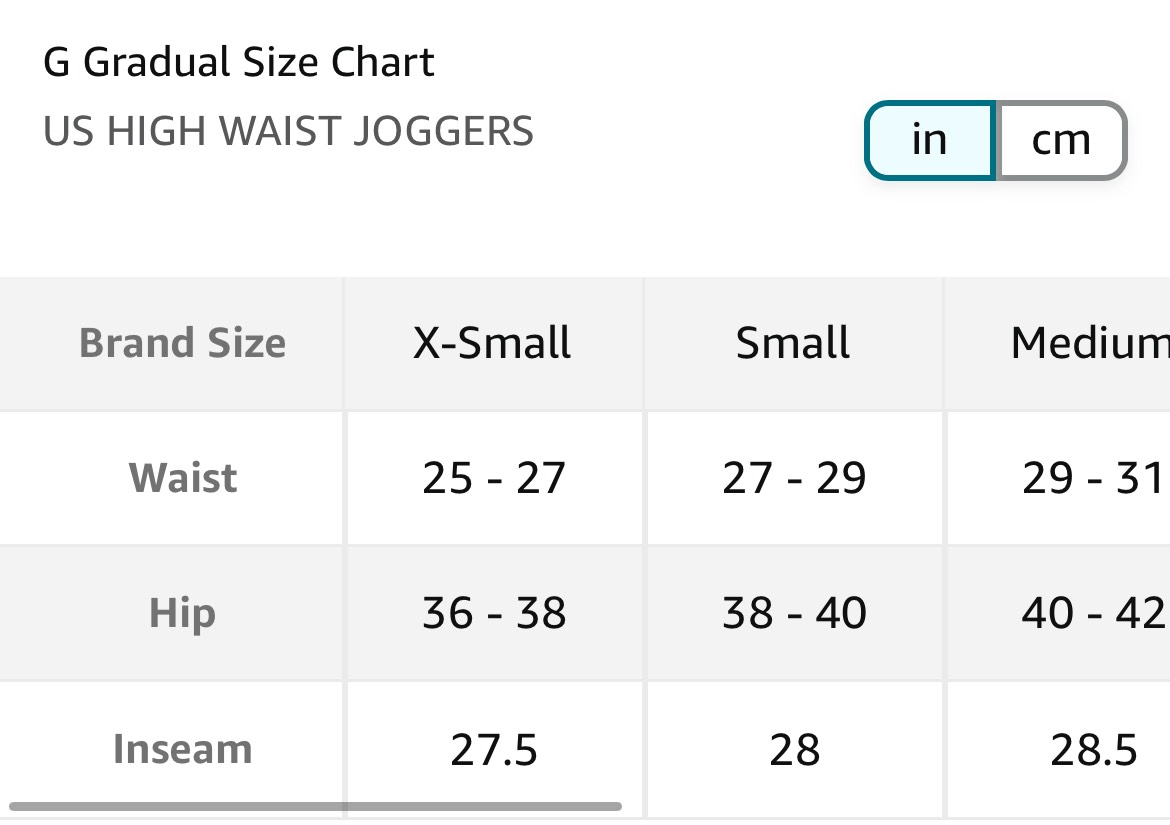Click the US HIGH WAIST JOGGERS subtitle
Image resolution: width=1170 pixels, height=825 pixels.
tap(288, 132)
